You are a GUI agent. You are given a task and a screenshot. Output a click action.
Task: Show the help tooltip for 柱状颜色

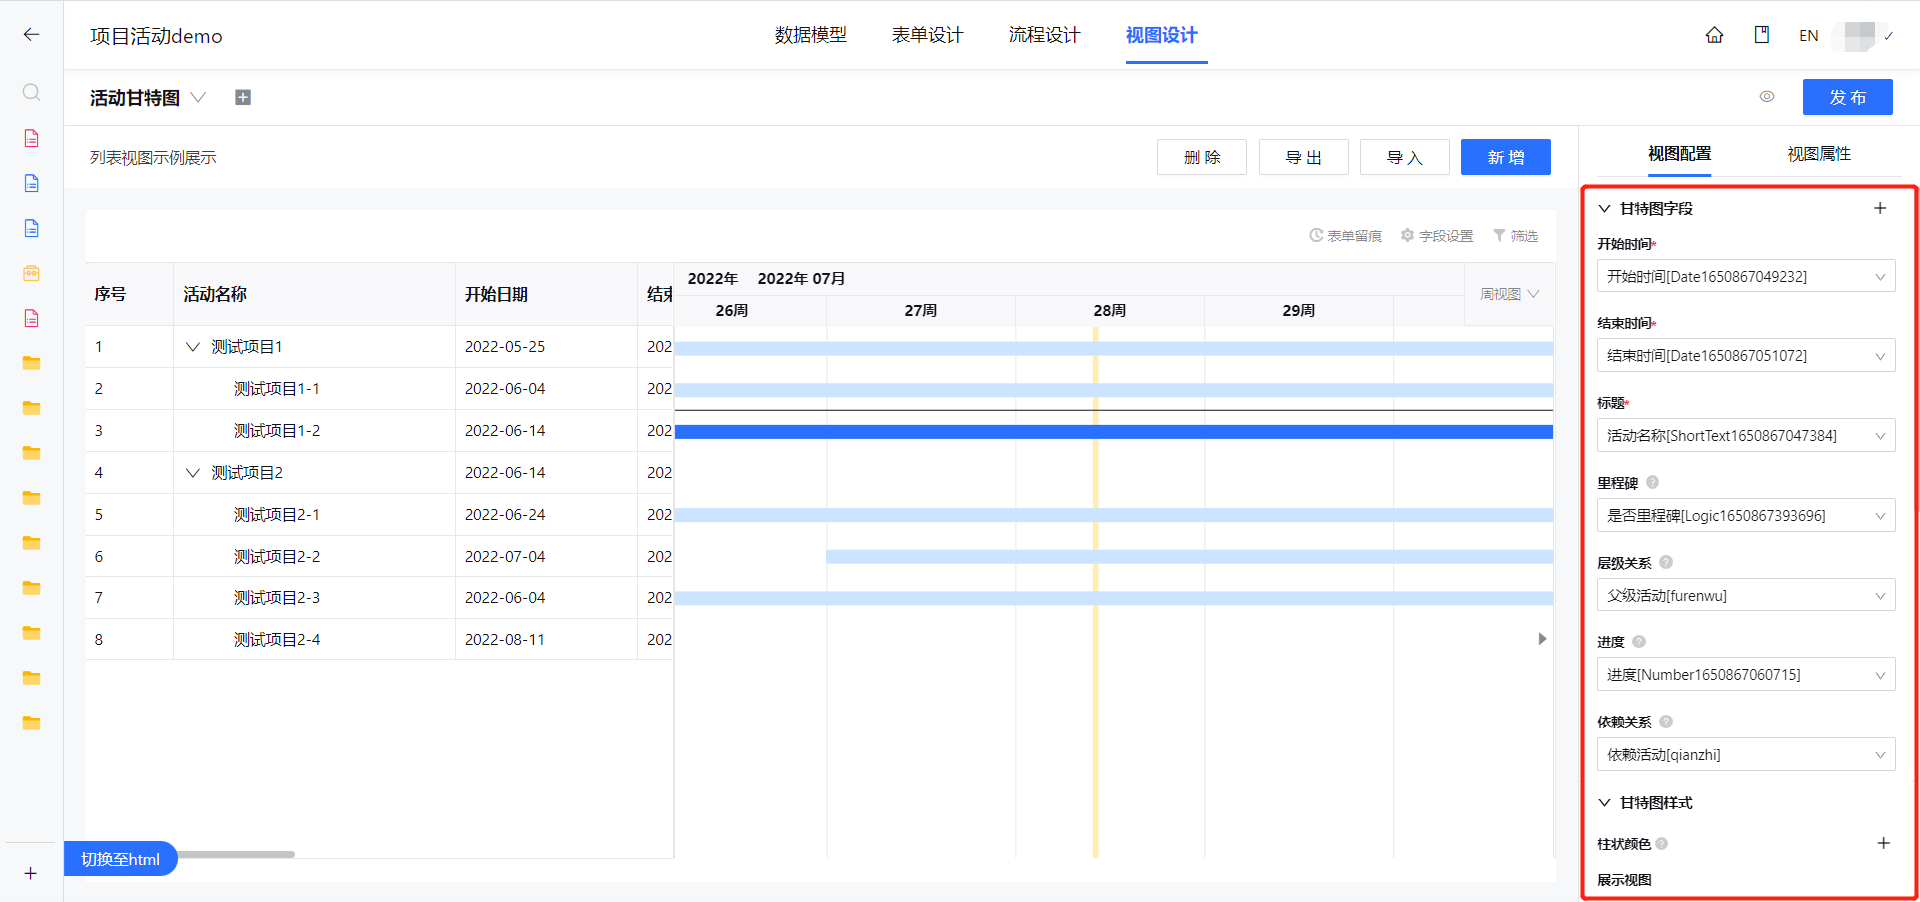point(1661,843)
